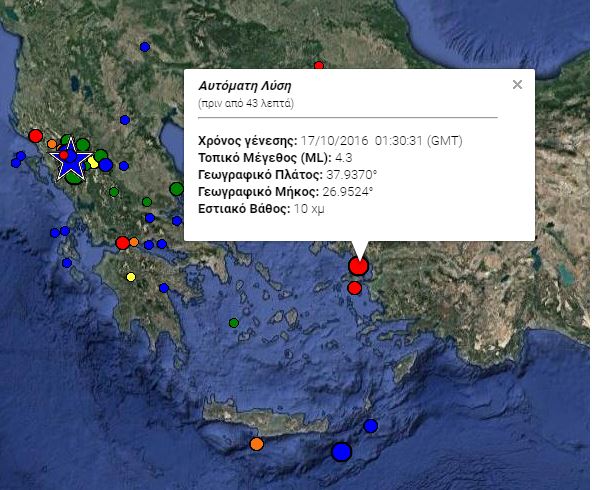Select the large green marker at popup's left edge

click(x=177, y=188)
